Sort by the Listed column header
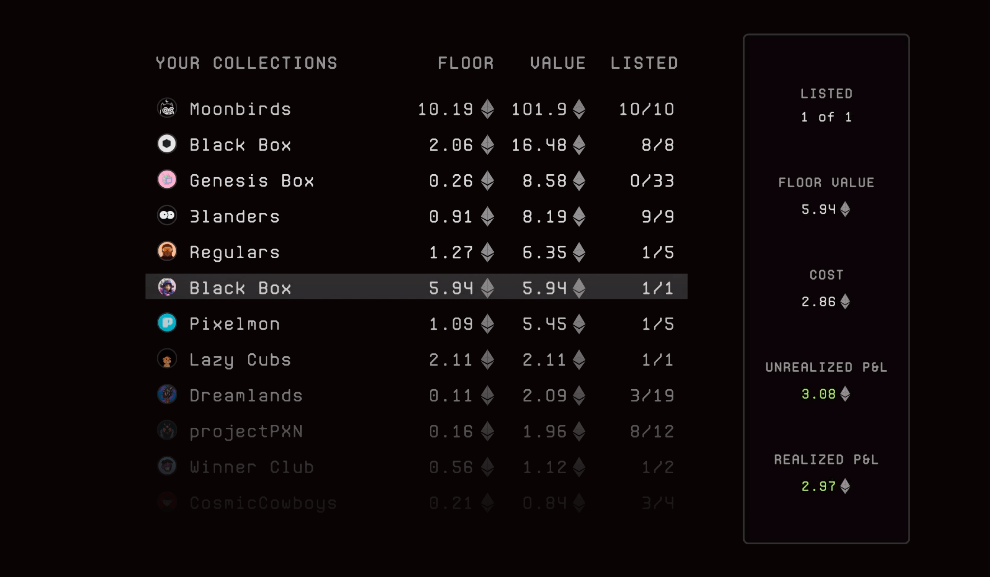 644,63
